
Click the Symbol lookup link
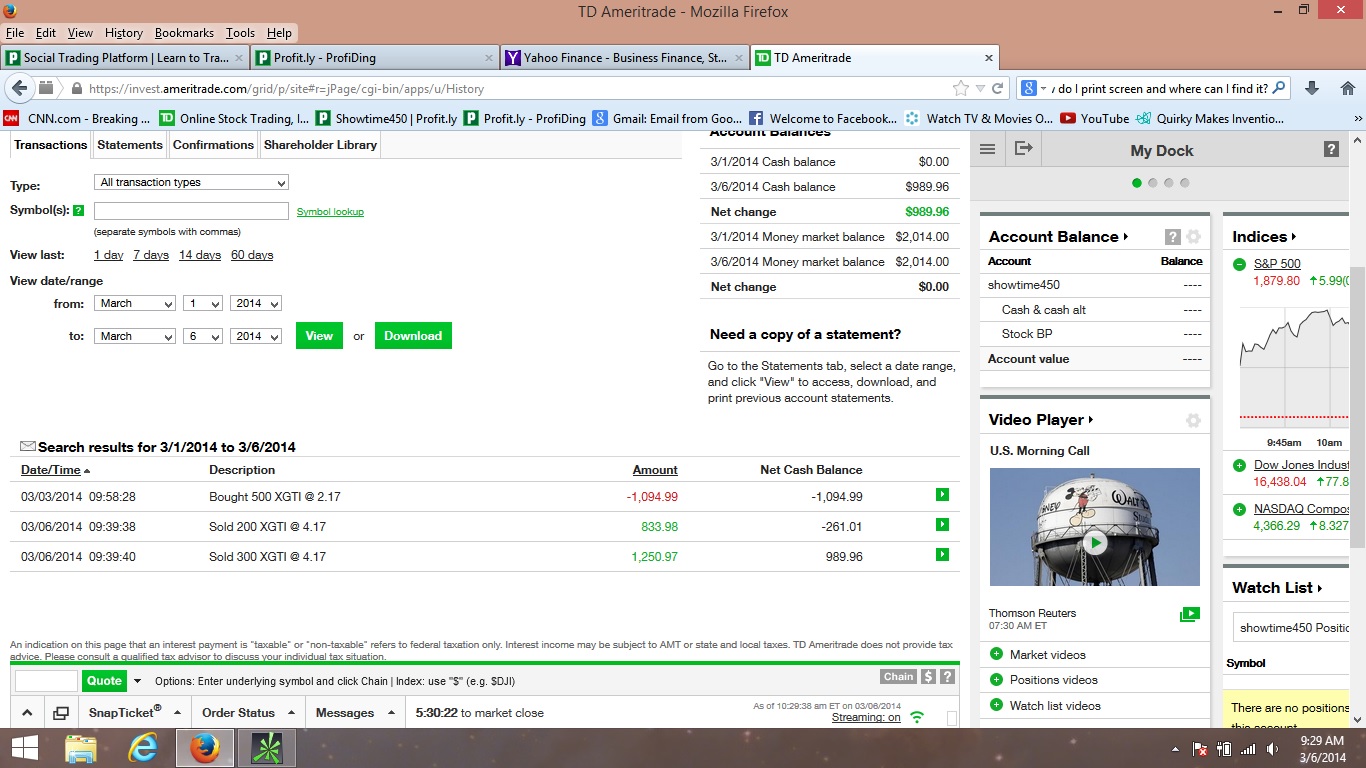click(x=330, y=212)
